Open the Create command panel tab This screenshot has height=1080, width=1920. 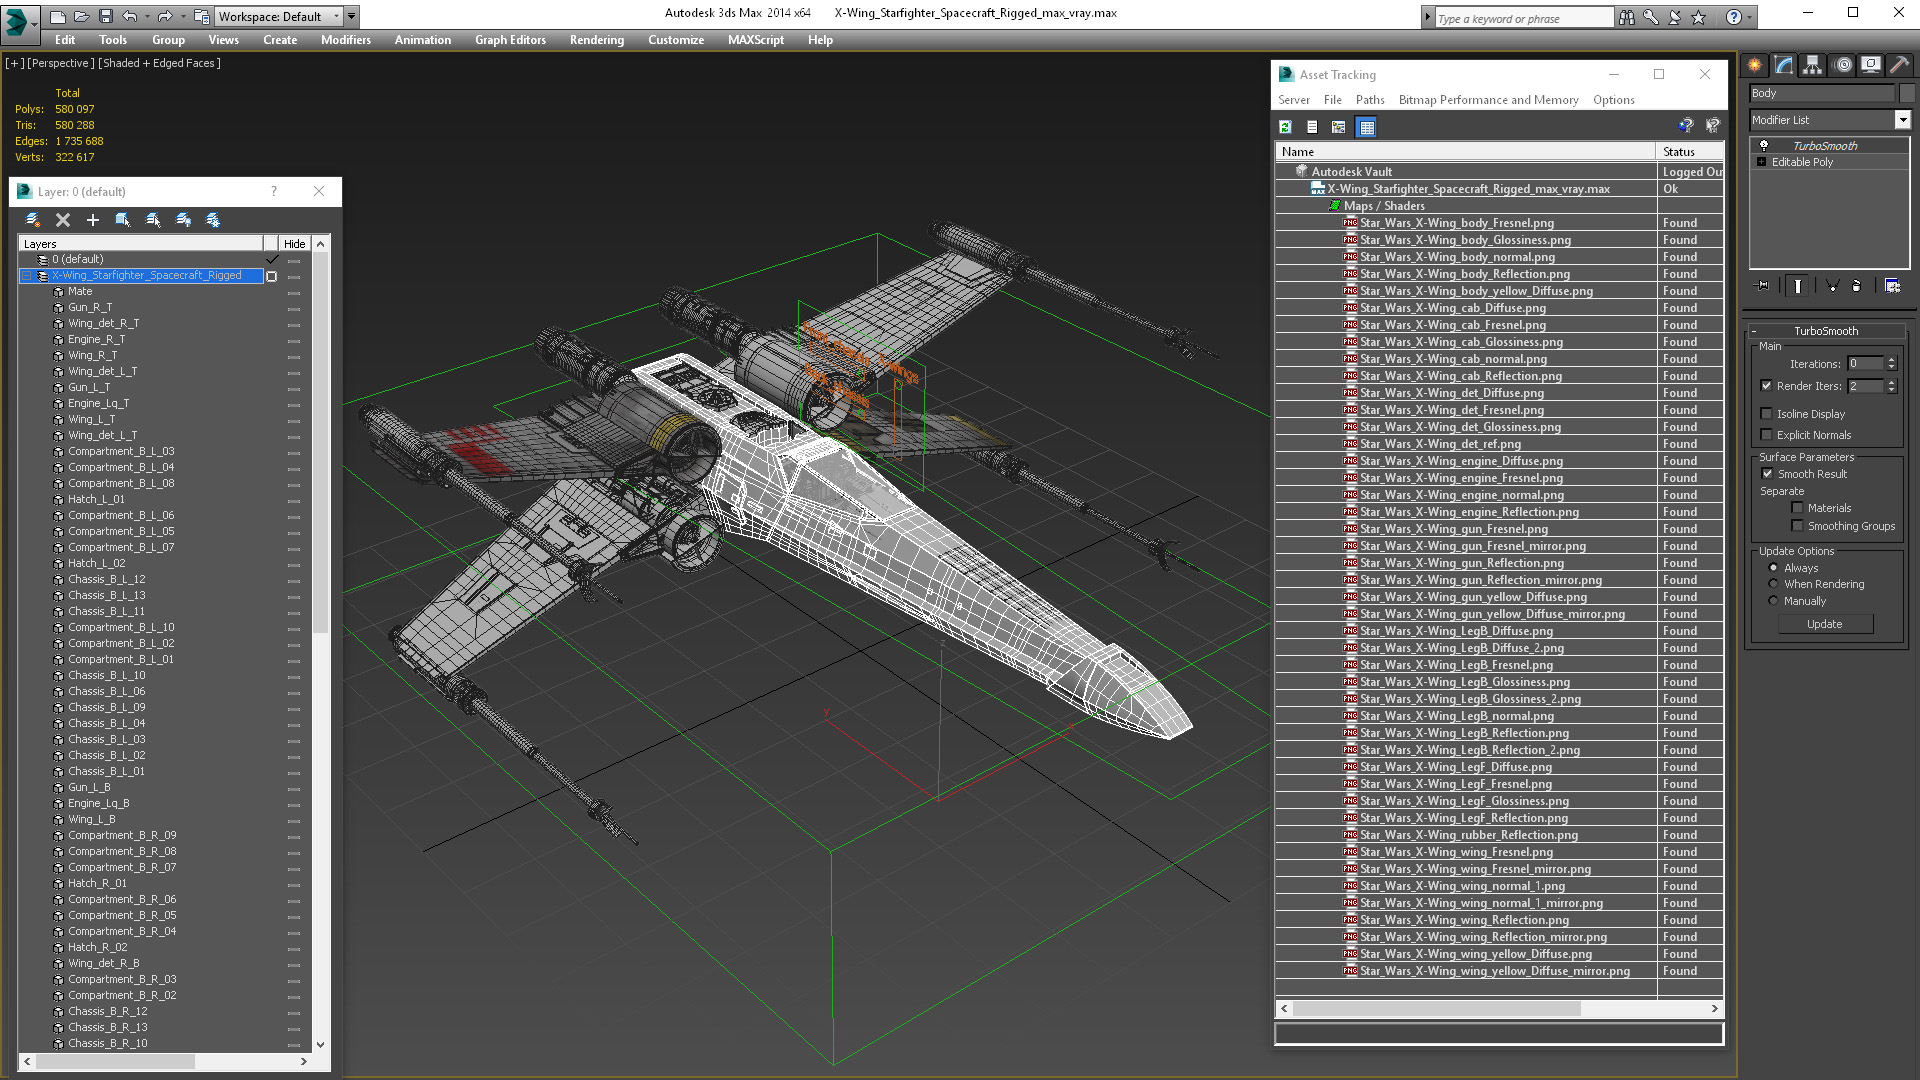(x=1755, y=65)
